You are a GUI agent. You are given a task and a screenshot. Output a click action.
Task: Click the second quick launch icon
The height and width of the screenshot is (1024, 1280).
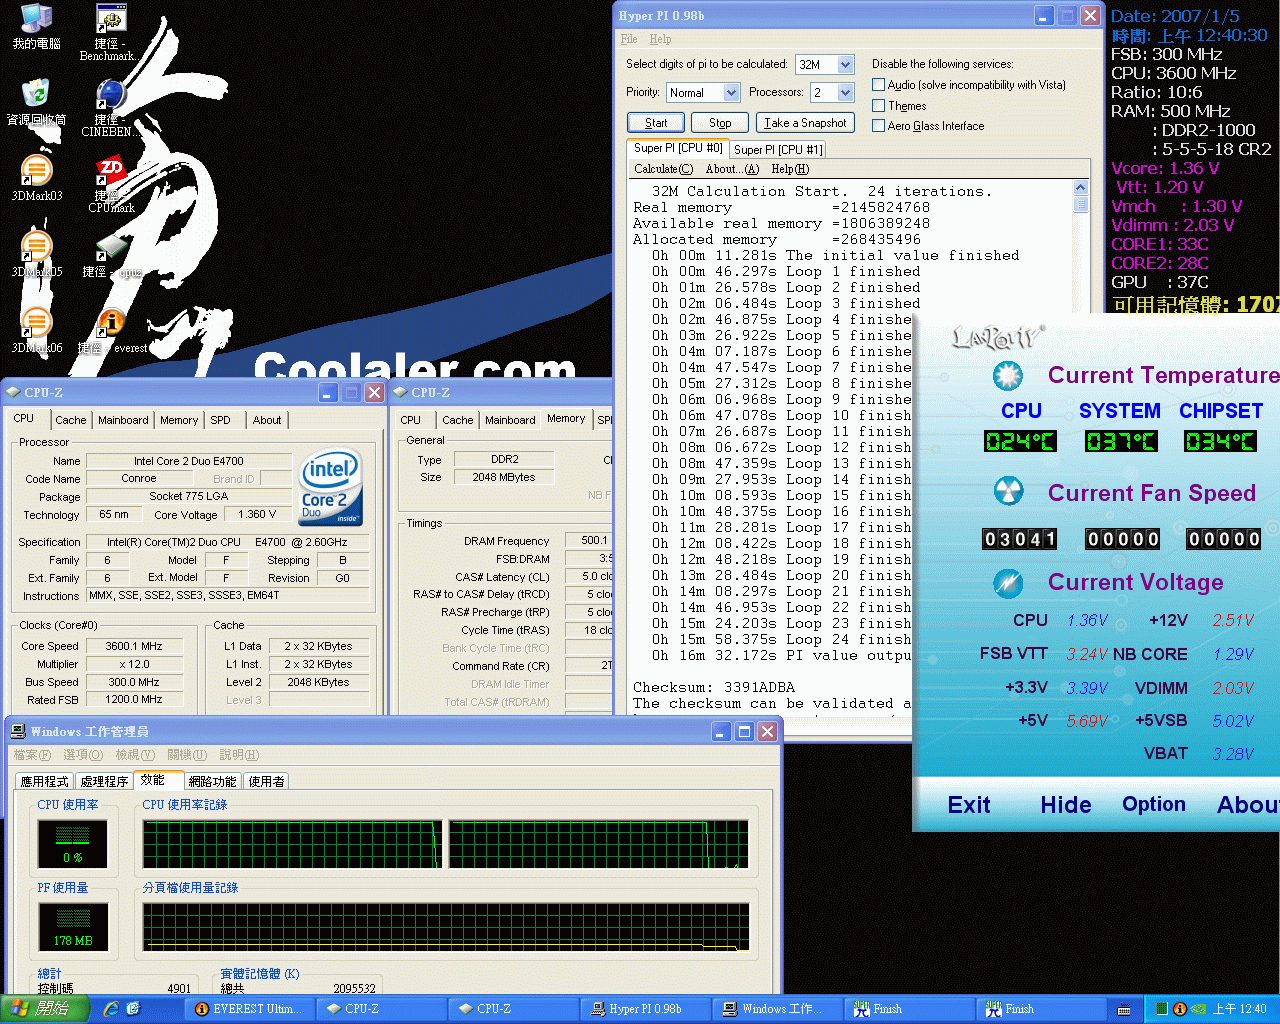tap(134, 1009)
